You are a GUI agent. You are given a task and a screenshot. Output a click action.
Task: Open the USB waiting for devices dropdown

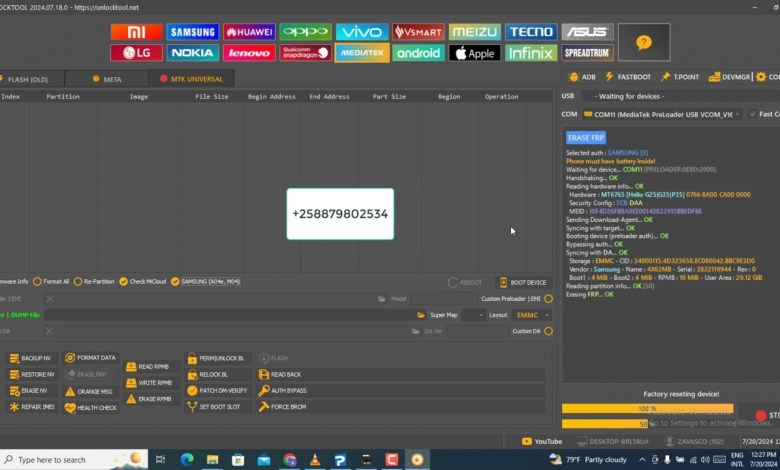point(679,96)
